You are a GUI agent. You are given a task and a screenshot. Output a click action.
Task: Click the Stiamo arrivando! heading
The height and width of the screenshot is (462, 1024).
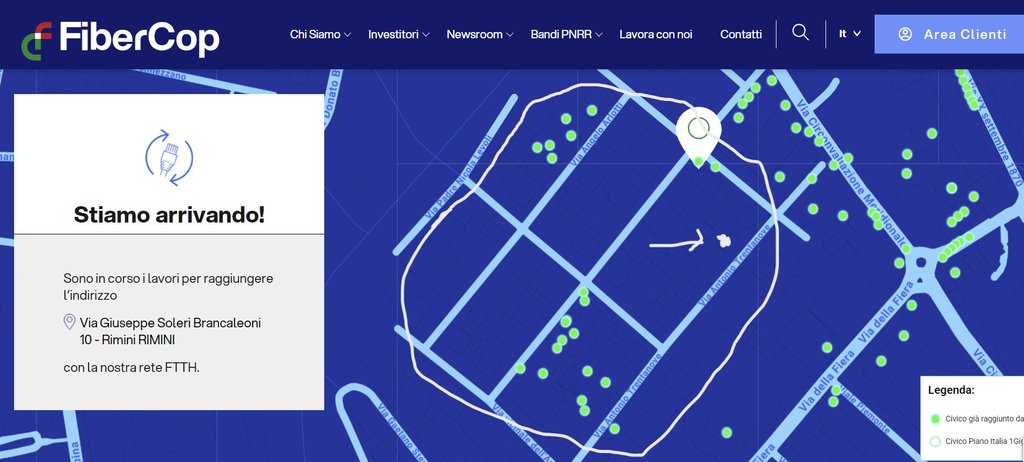coord(169,214)
